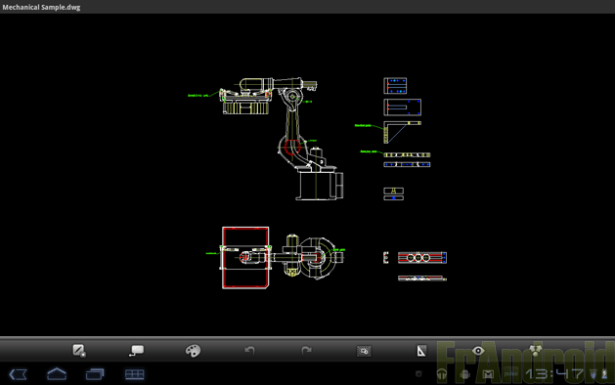Open the zoom window tool
The height and width of the screenshot is (385, 615).
tap(364, 351)
